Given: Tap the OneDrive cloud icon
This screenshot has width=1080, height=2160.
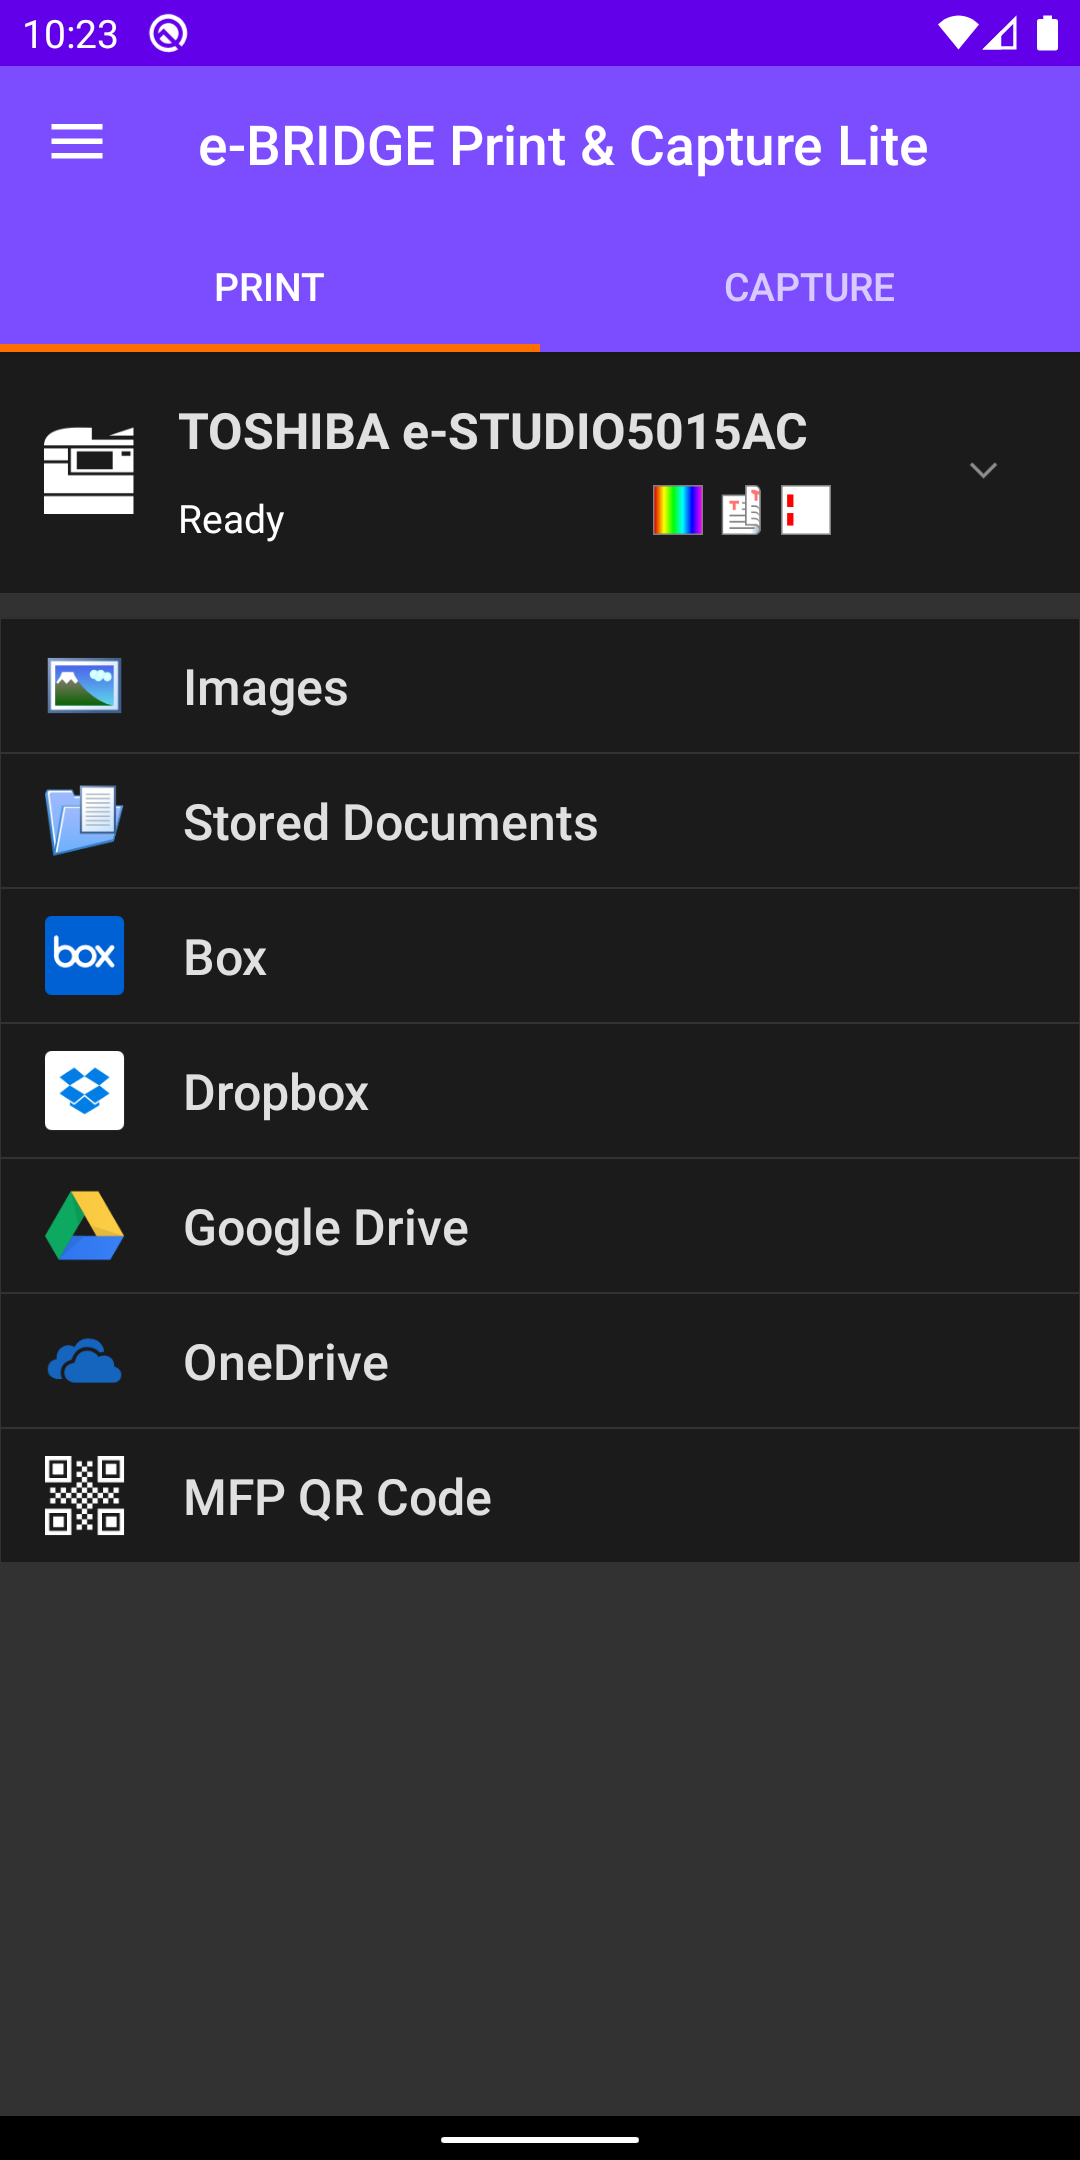Looking at the screenshot, I should [x=85, y=1361].
